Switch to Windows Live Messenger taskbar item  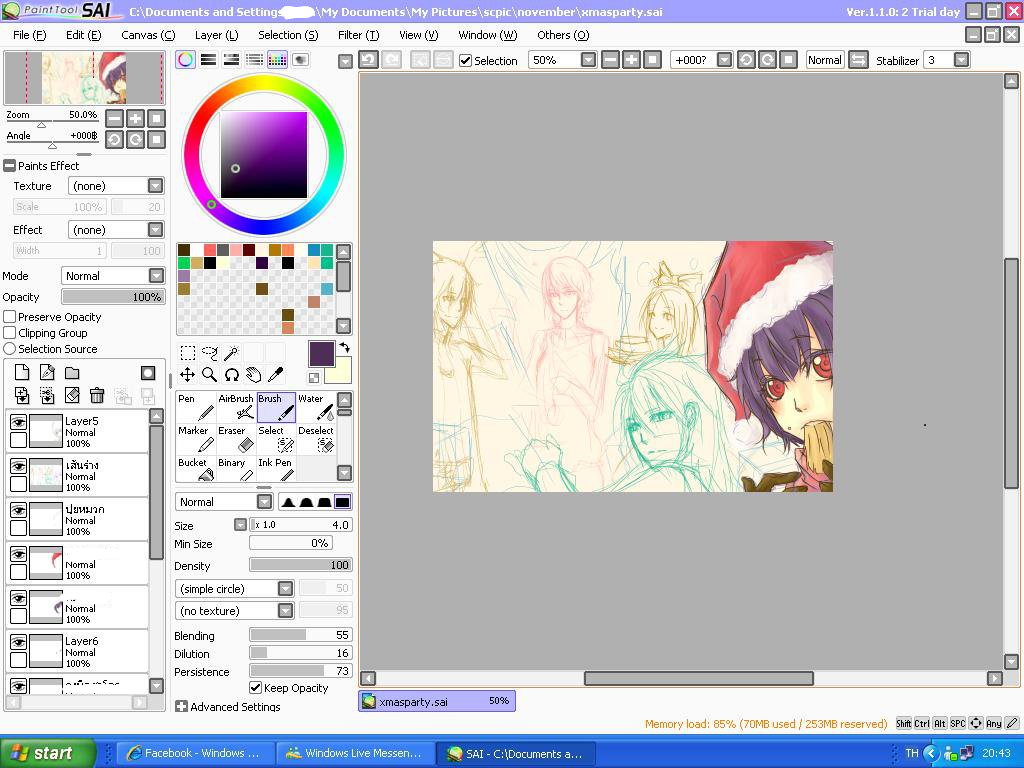tap(354, 753)
